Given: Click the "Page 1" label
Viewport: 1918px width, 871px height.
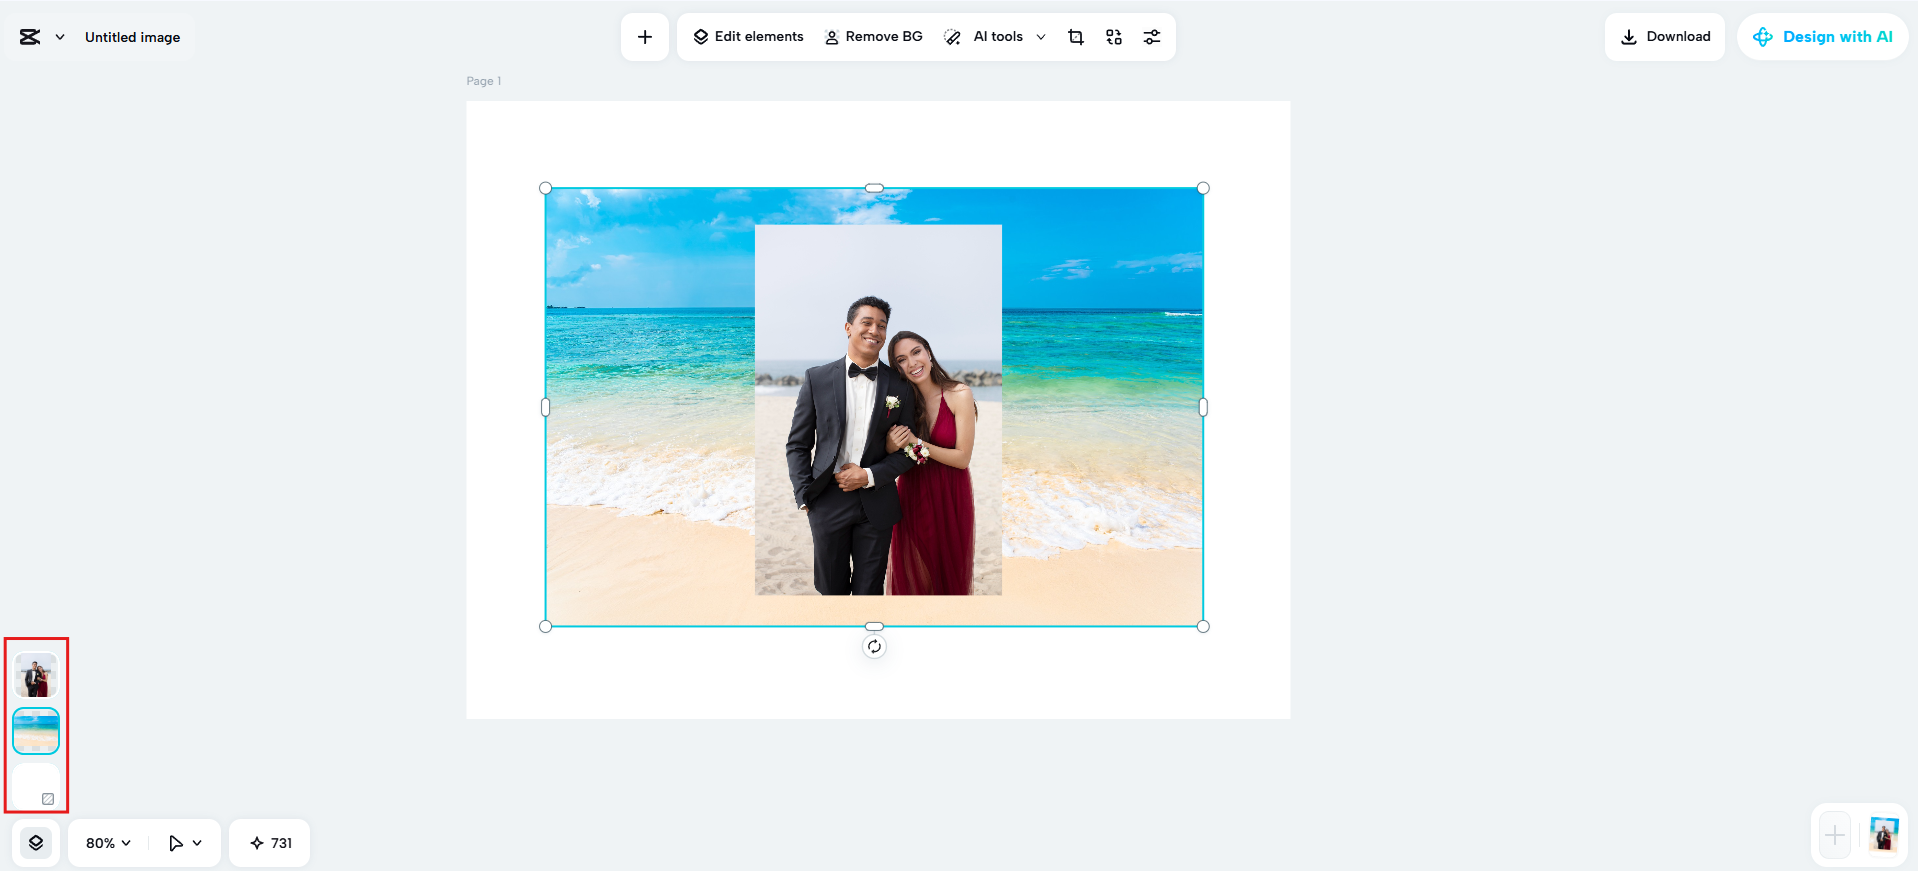Looking at the screenshot, I should point(484,81).
